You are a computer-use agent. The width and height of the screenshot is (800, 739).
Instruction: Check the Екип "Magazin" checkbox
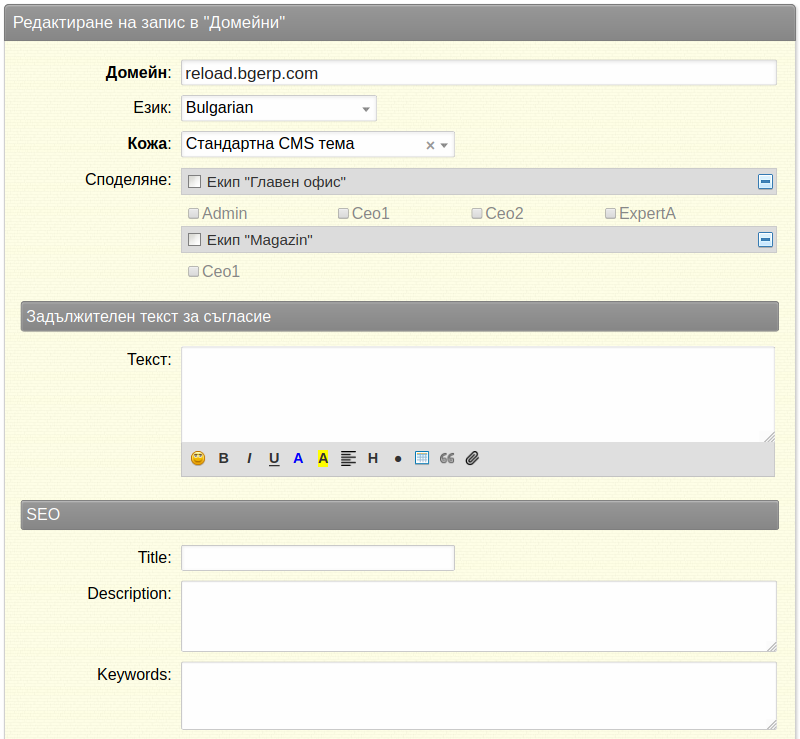tap(194, 240)
